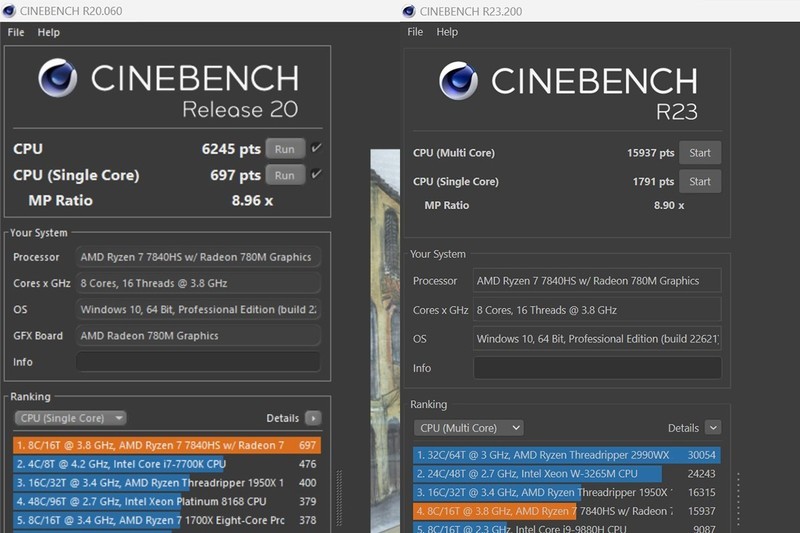Run the R20 CPU (Single Core) test
This screenshot has width=800, height=533.
(284, 175)
